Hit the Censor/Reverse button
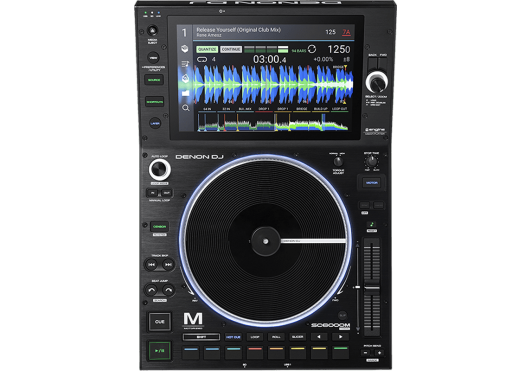Viewport: 530px width, 371px height. (159, 226)
